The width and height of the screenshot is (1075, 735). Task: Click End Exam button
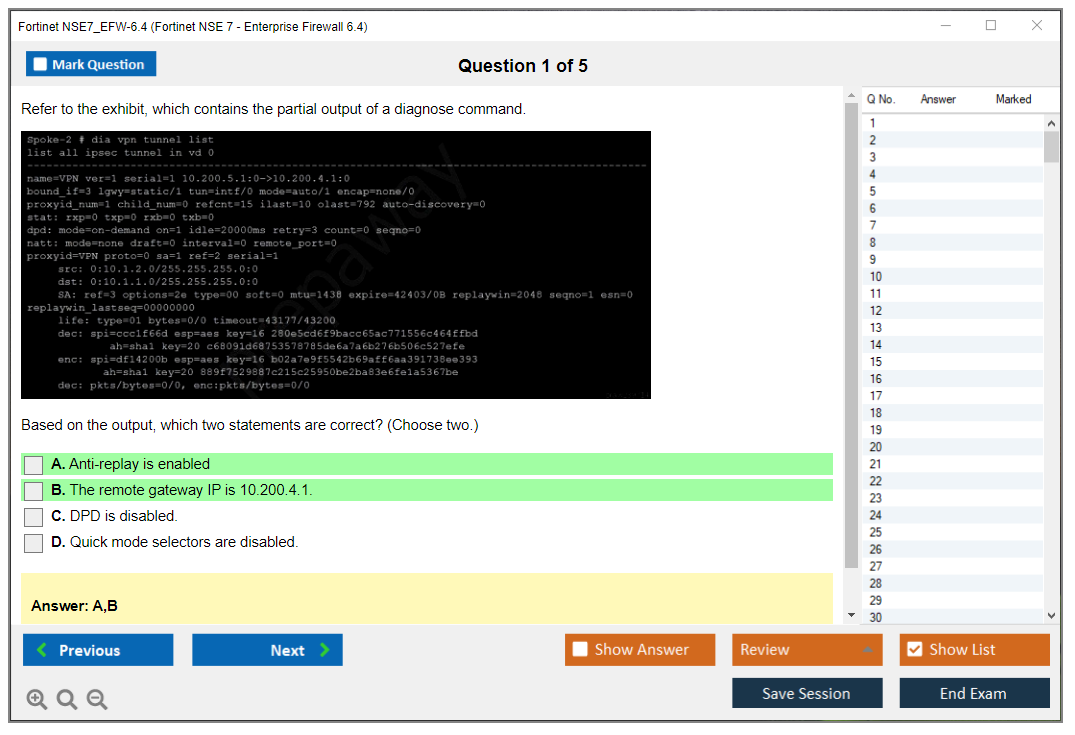[974, 693]
